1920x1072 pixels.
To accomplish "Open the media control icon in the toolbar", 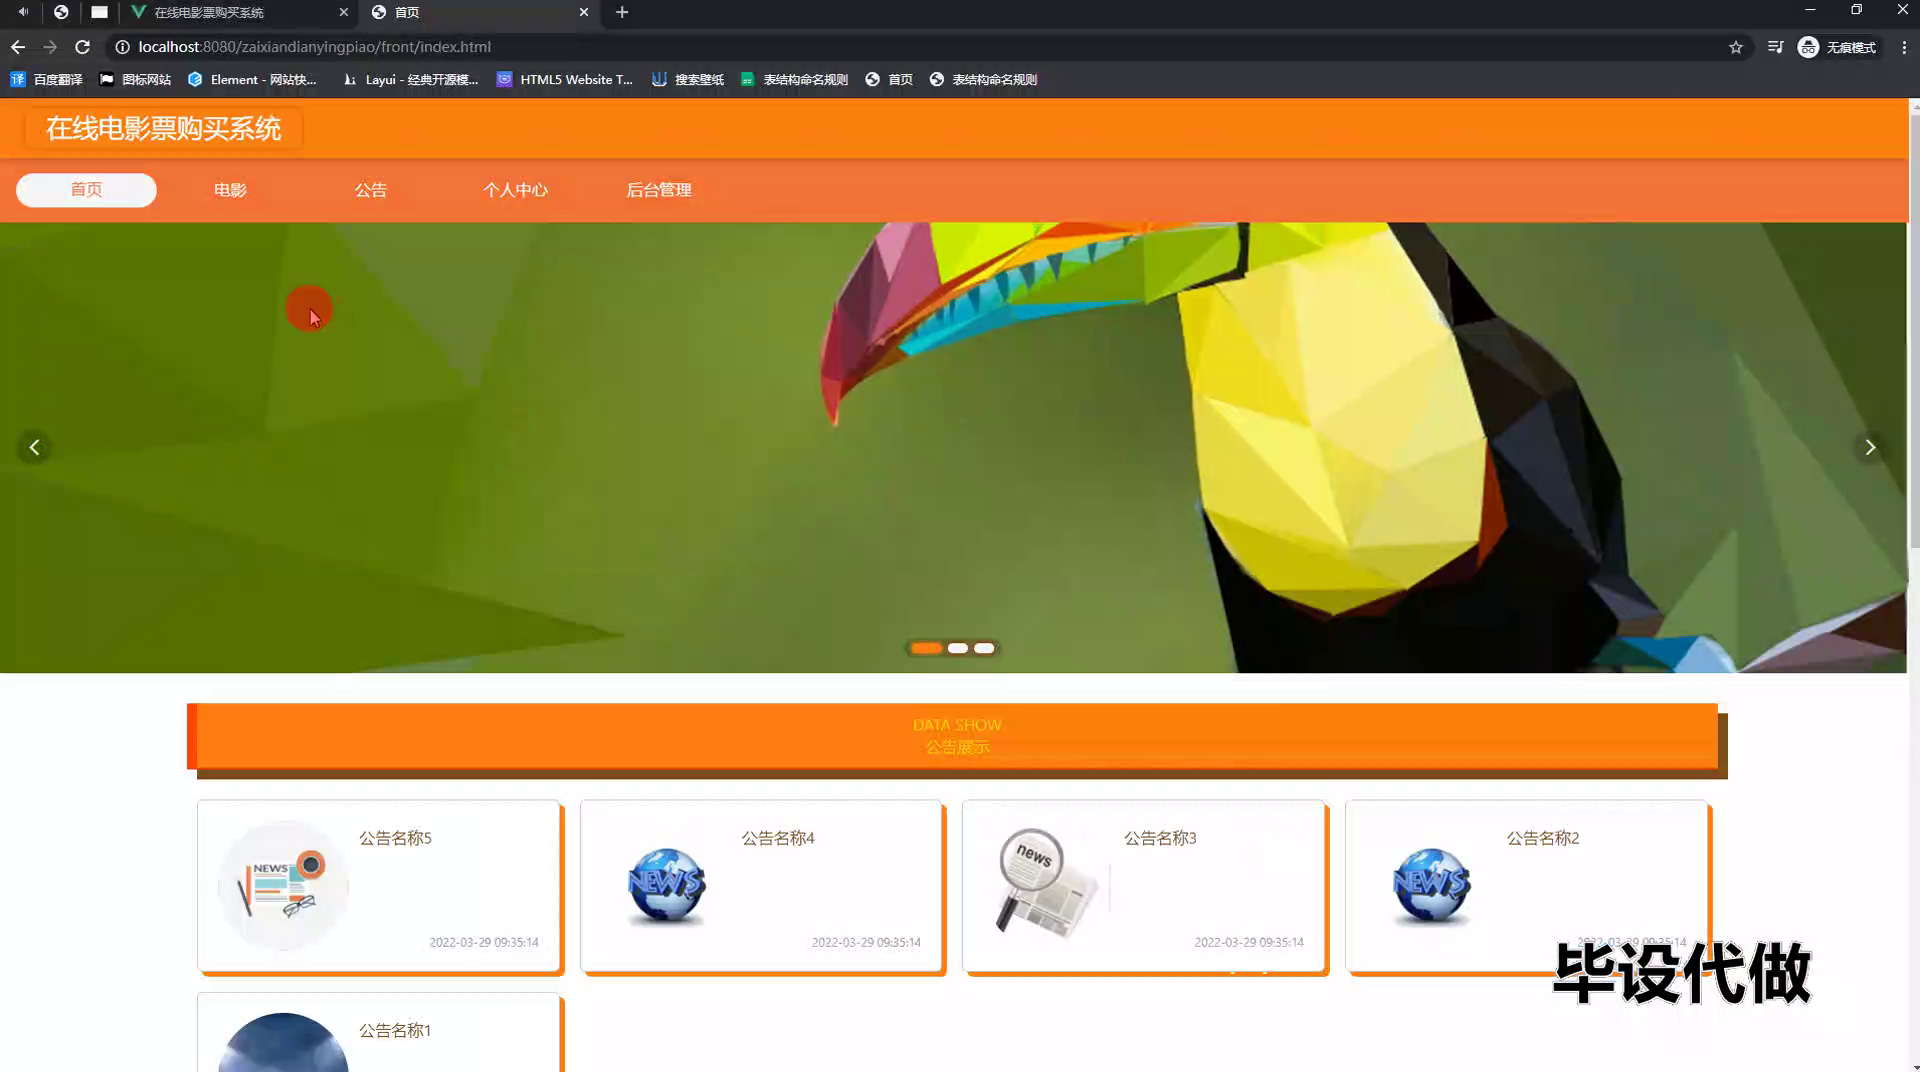I will pos(1775,47).
